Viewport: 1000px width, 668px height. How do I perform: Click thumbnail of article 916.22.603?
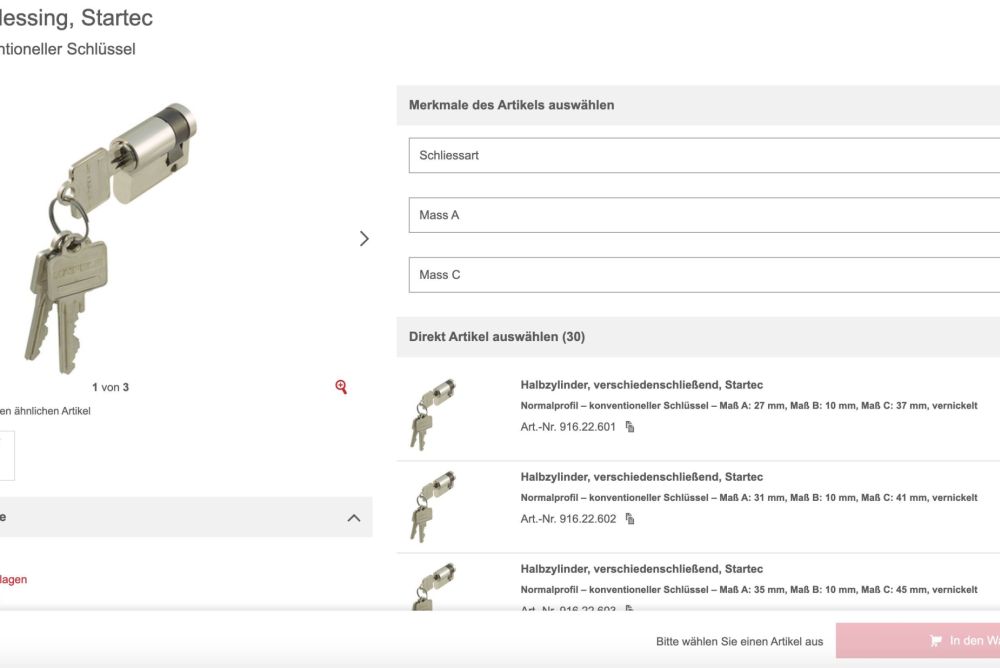(x=432, y=586)
